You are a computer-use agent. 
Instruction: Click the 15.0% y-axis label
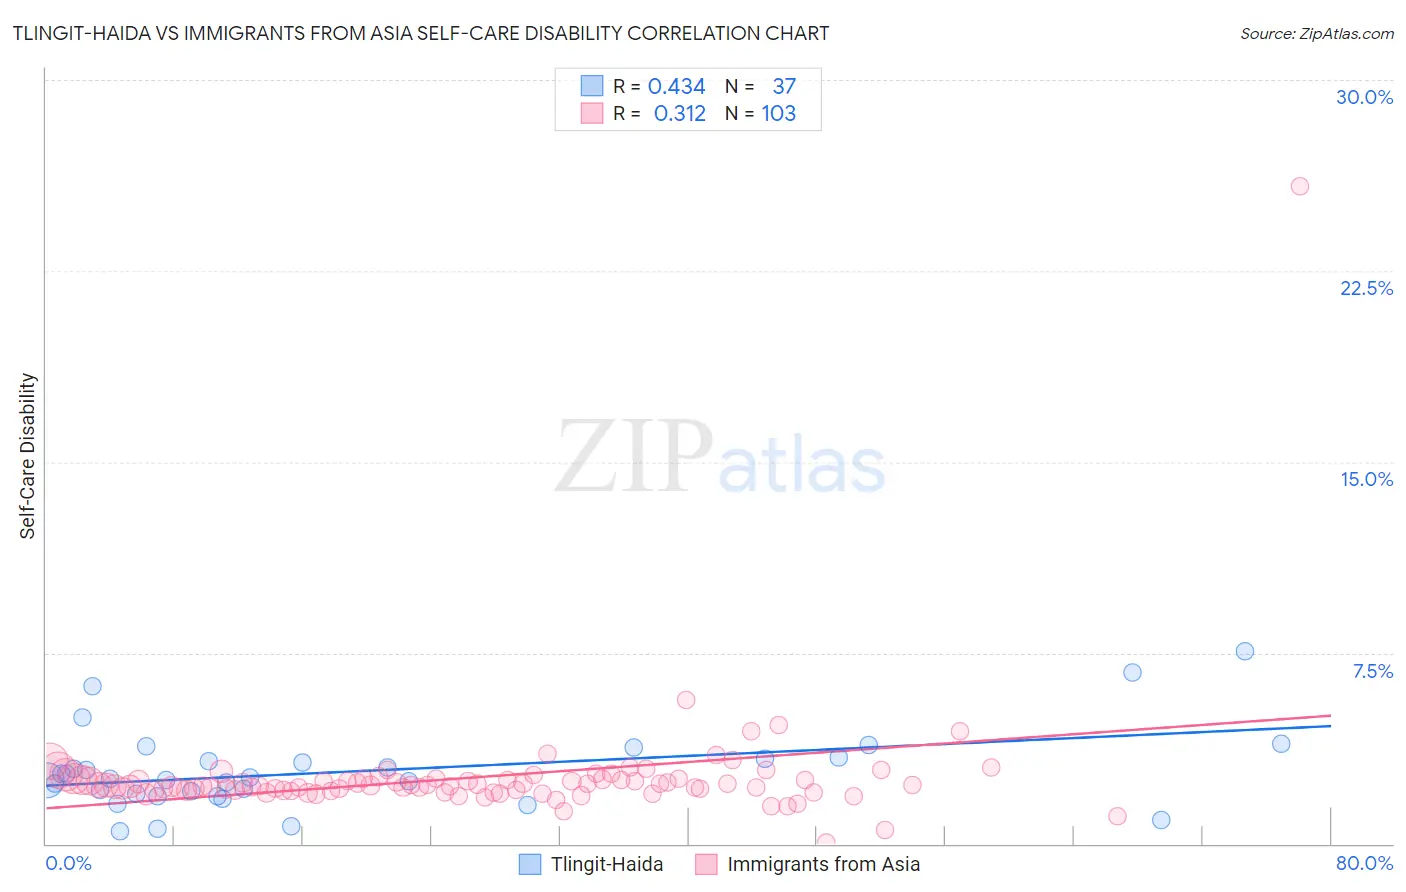1366,479
